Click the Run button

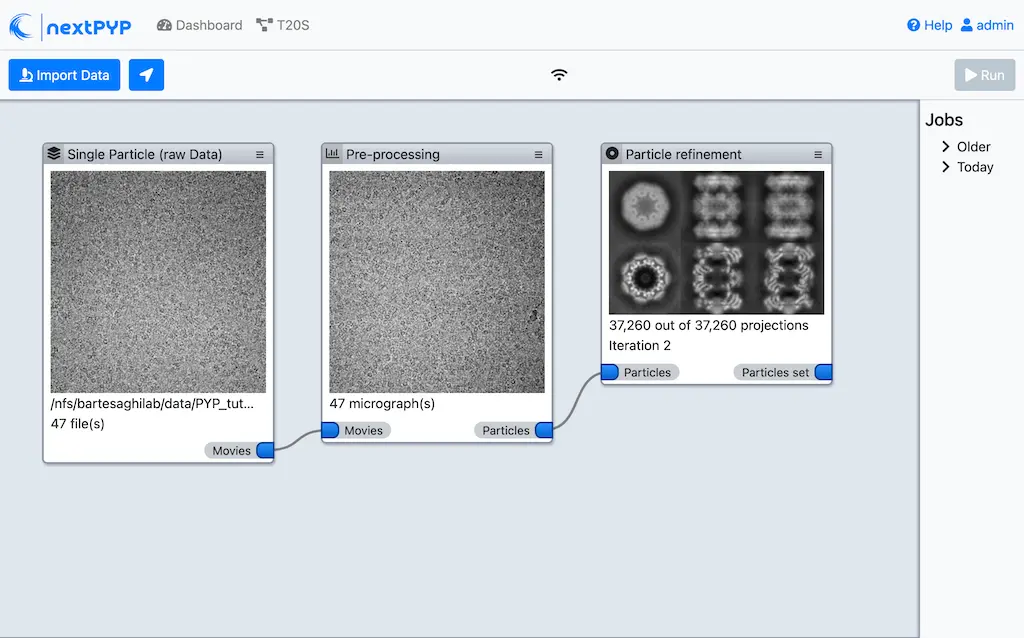point(984,74)
